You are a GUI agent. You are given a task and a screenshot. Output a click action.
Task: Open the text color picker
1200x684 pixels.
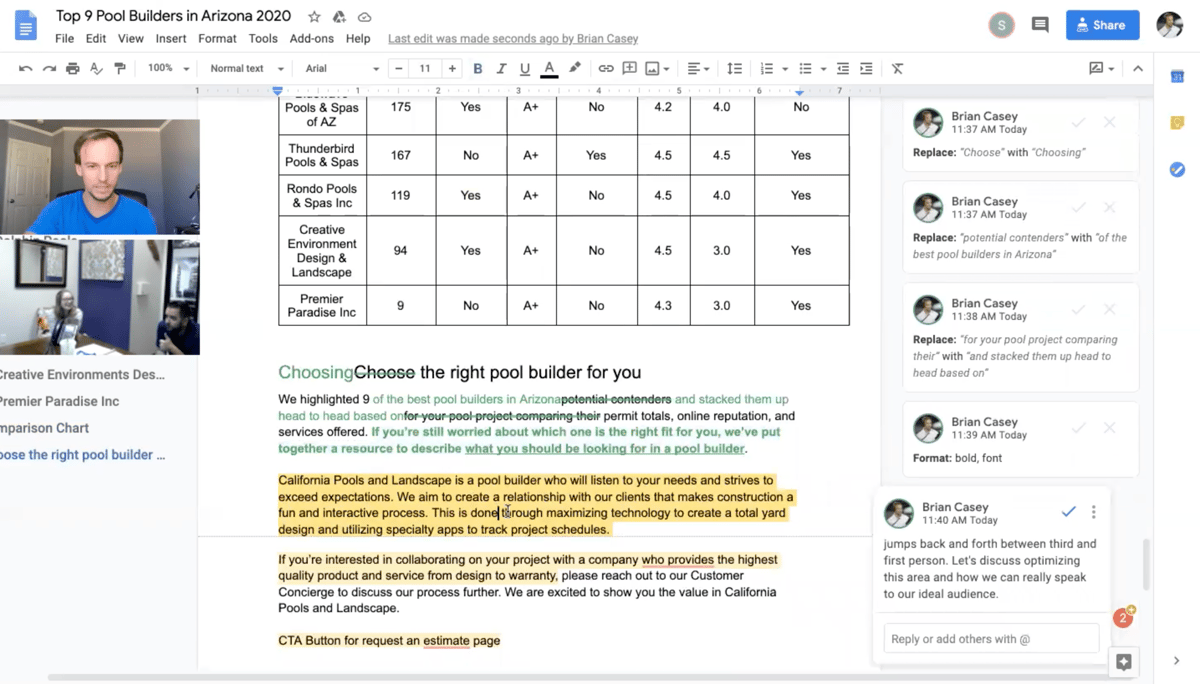(549, 68)
